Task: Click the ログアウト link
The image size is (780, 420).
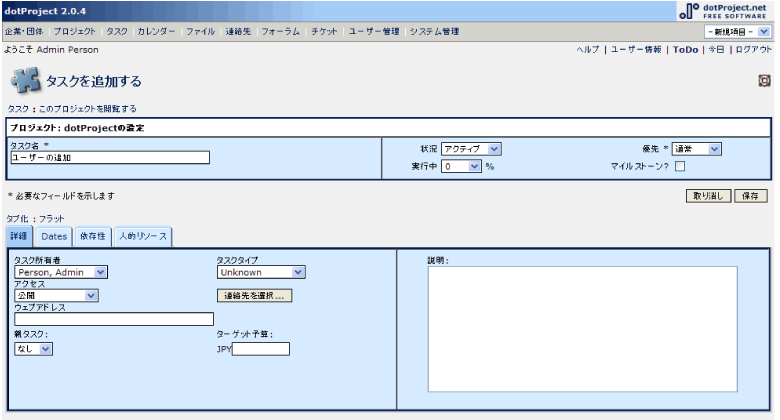Action: [x=753, y=49]
